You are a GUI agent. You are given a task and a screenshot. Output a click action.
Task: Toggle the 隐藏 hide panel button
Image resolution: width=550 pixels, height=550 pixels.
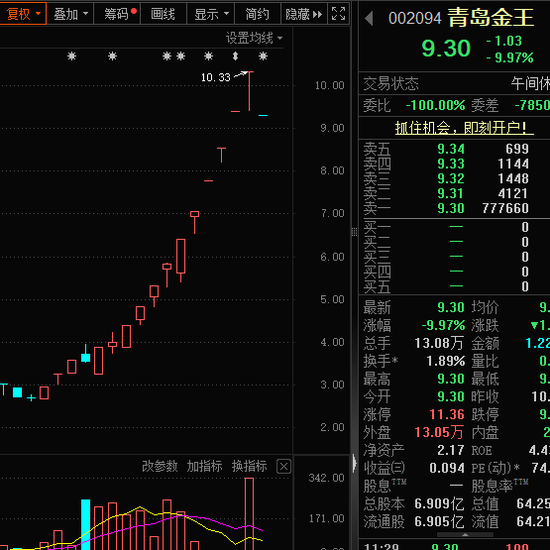(304, 14)
